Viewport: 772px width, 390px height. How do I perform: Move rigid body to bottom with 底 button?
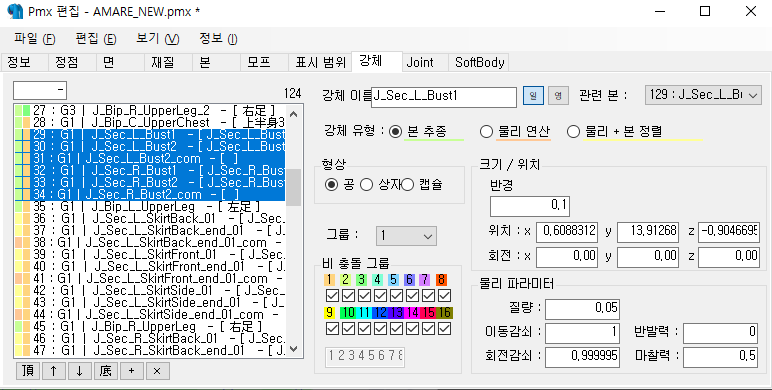pos(106,371)
